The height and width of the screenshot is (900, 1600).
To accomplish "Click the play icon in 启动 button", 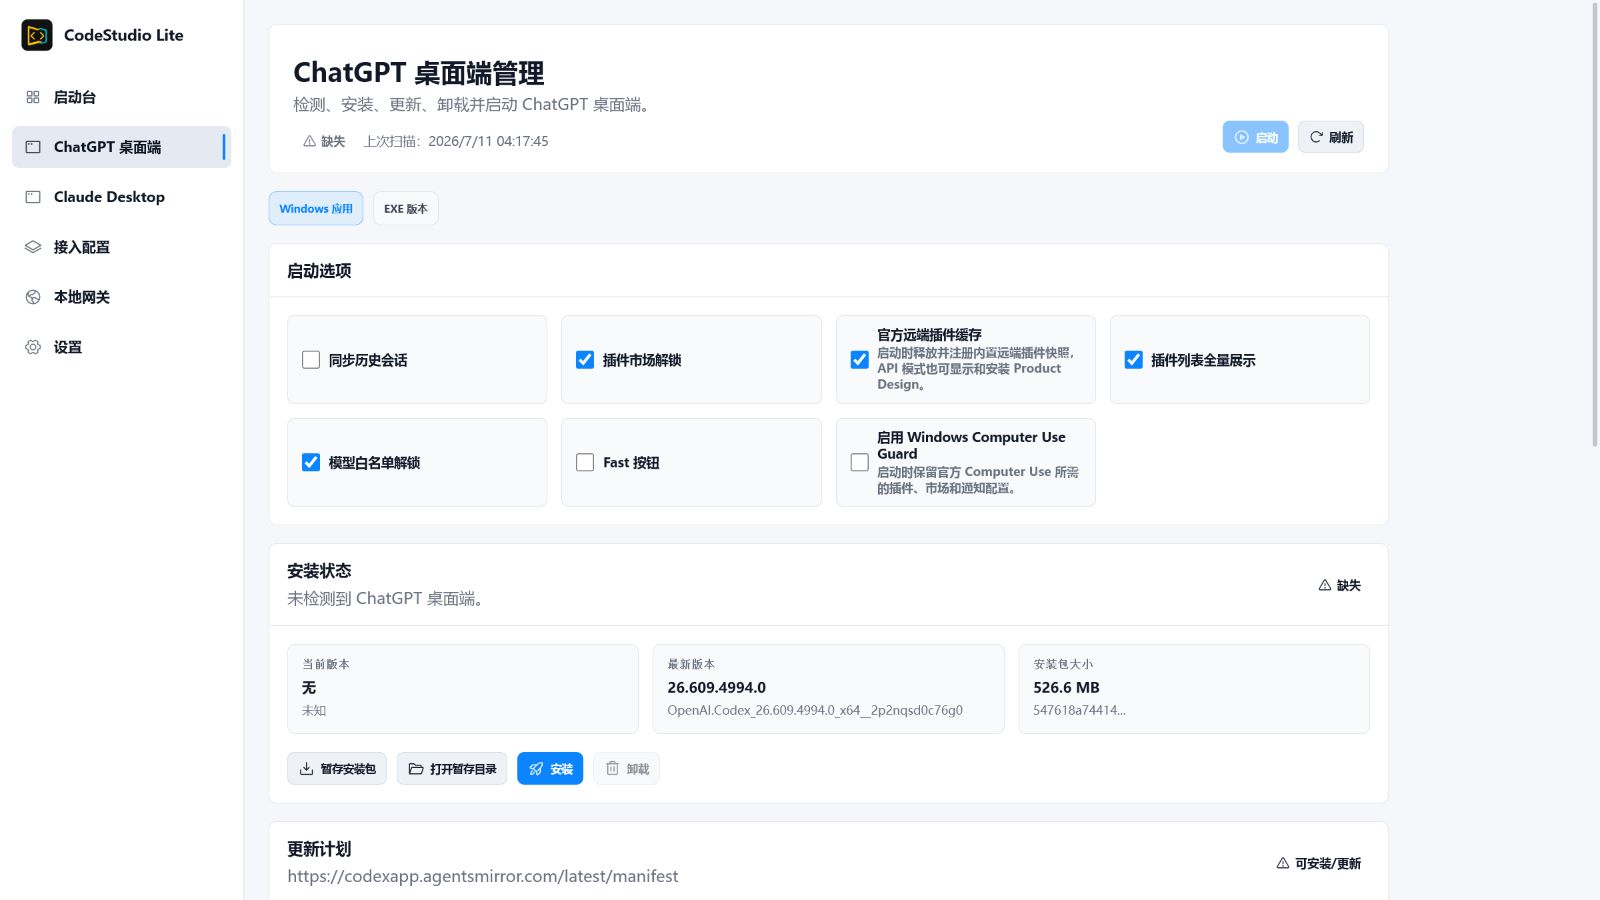I will click(x=1241, y=137).
